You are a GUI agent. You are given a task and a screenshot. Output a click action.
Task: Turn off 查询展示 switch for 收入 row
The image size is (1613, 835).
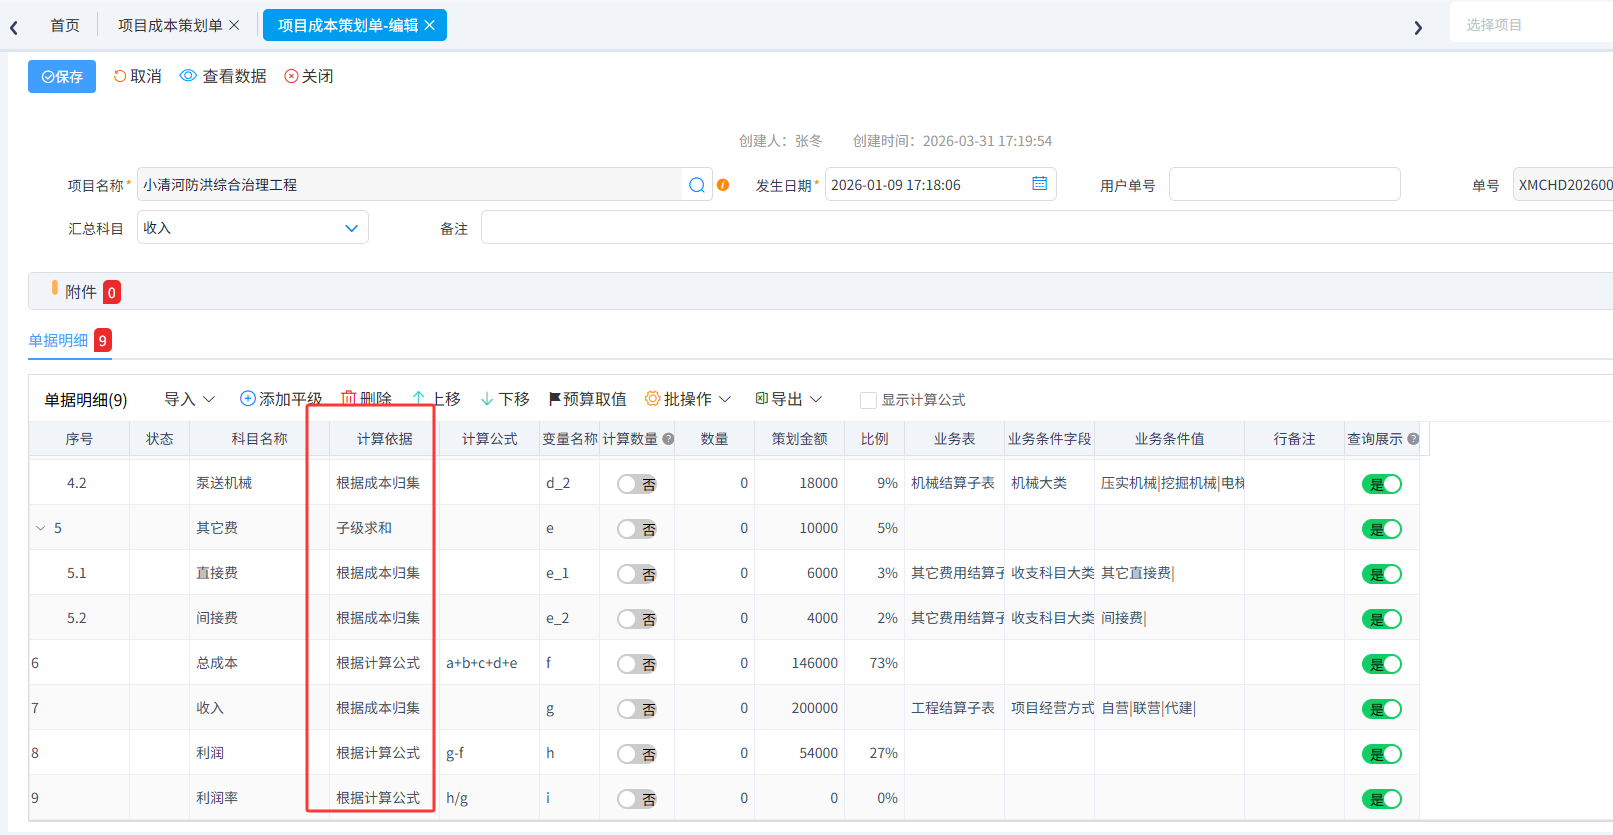(1382, 709)
